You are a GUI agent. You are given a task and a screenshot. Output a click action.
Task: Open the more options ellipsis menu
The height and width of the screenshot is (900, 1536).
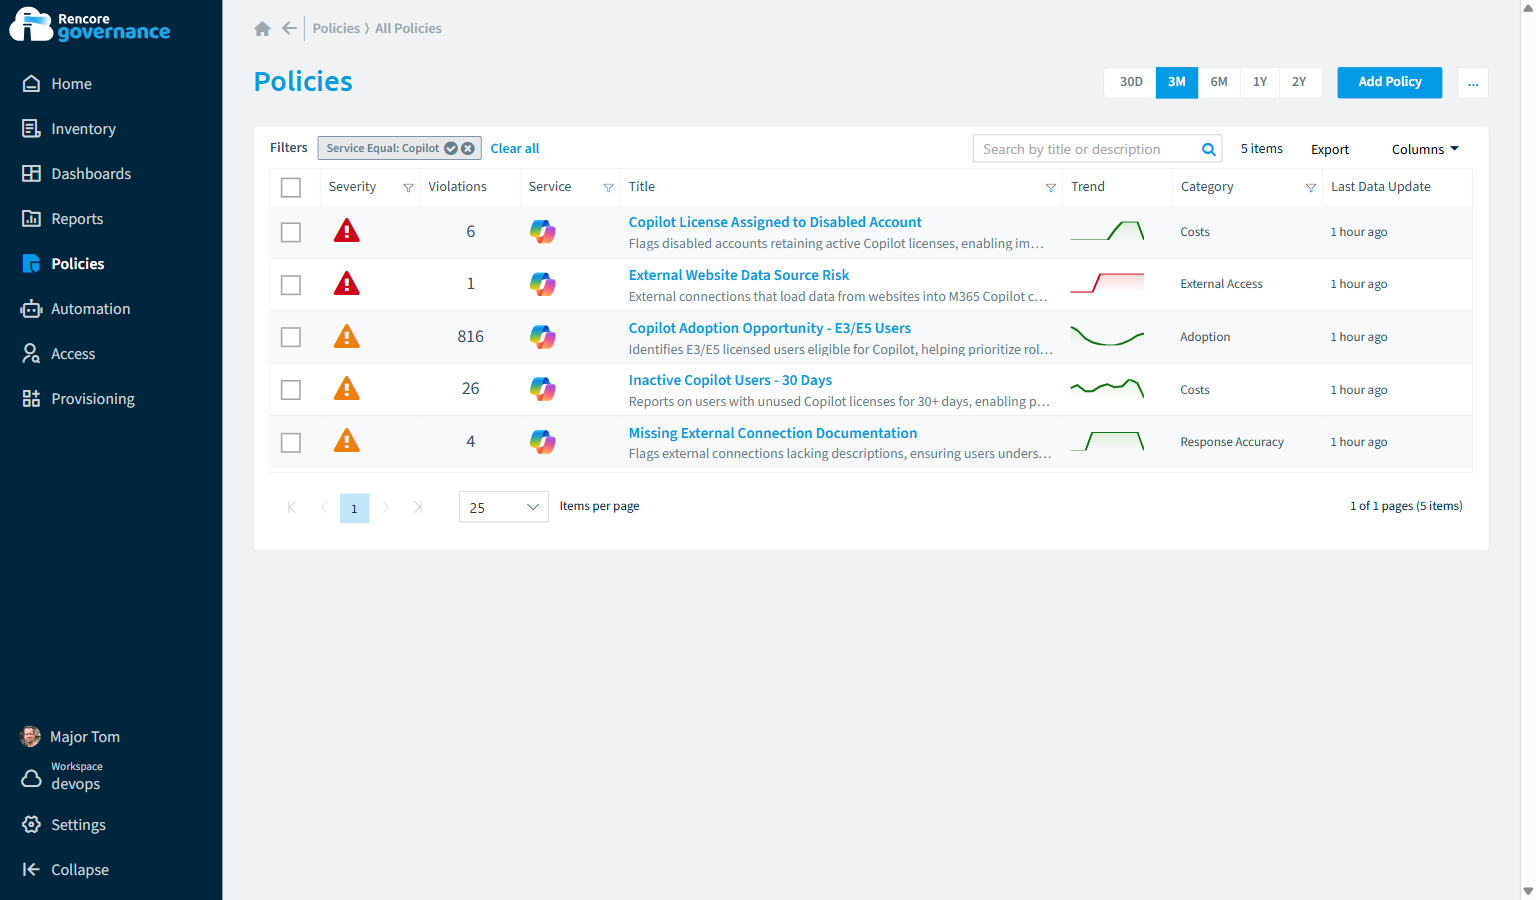[1473, 83]
